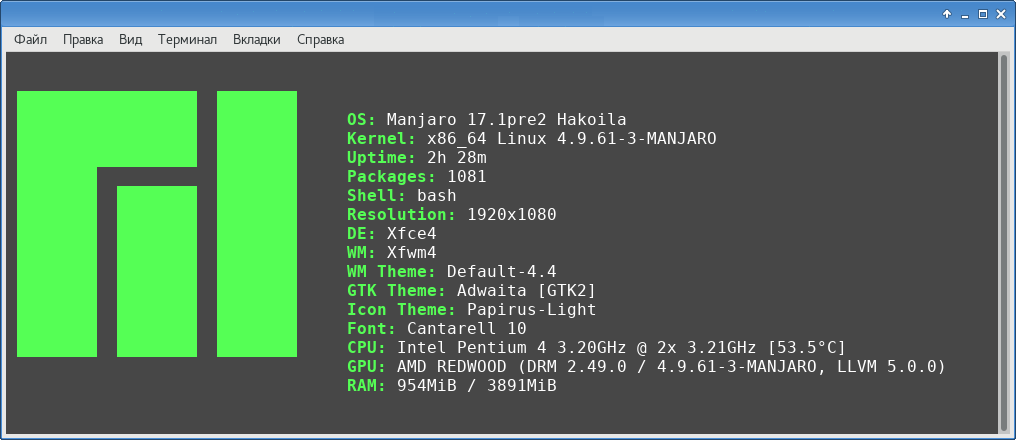Image resolution: width=1016 pixels, height=440 pixels.
Task: Maximize the terminal window
Action: (x=983, y=14)
